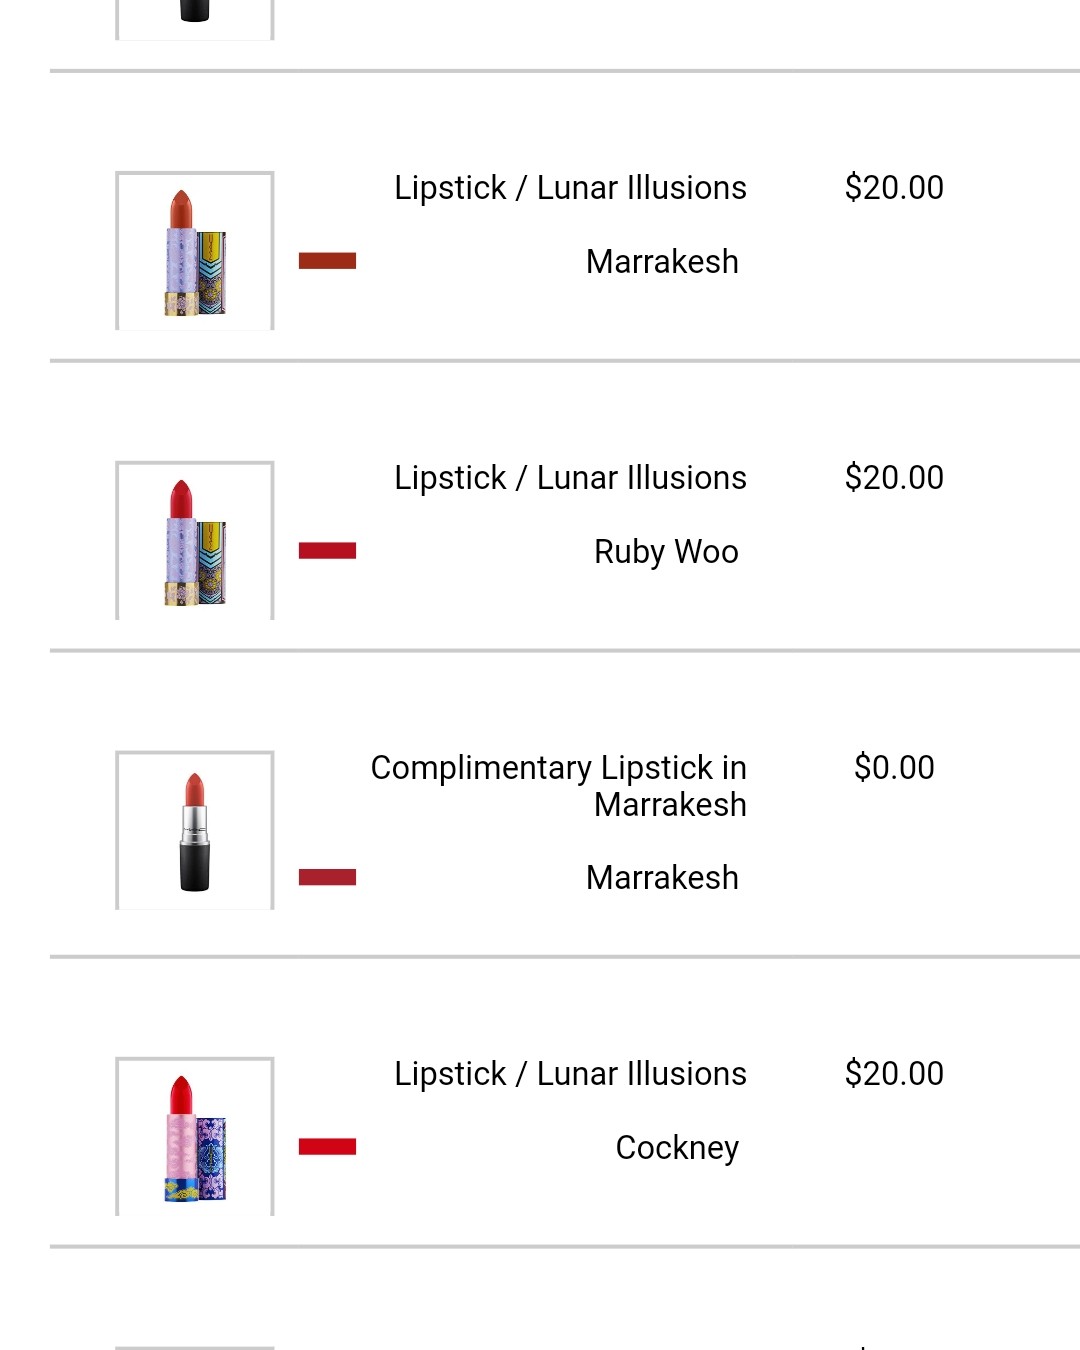The image size is (1080, 1350).
Task: Tap Marrakesh shade label under Complimentary Lipstick
Action: tap(662, 878)
